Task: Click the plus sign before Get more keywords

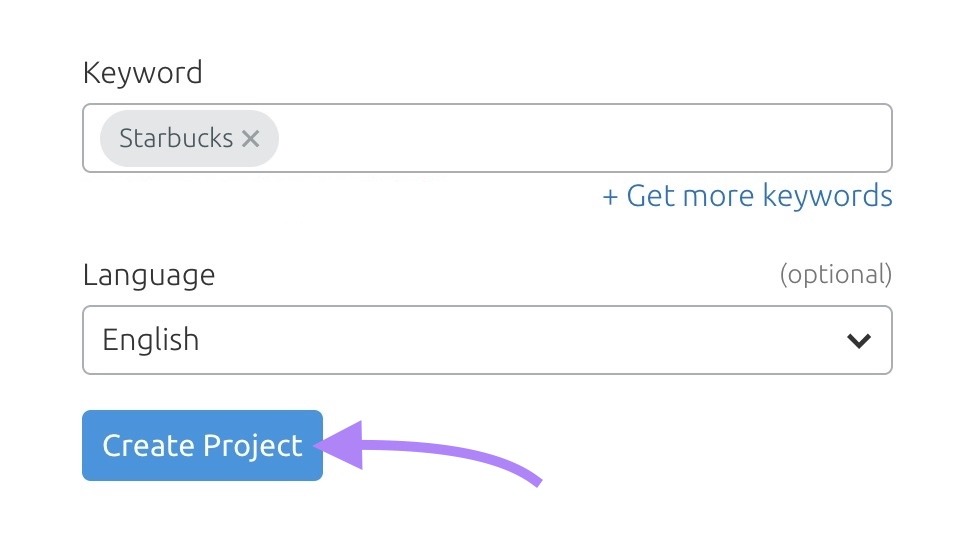Action: (x=610, y=197)
